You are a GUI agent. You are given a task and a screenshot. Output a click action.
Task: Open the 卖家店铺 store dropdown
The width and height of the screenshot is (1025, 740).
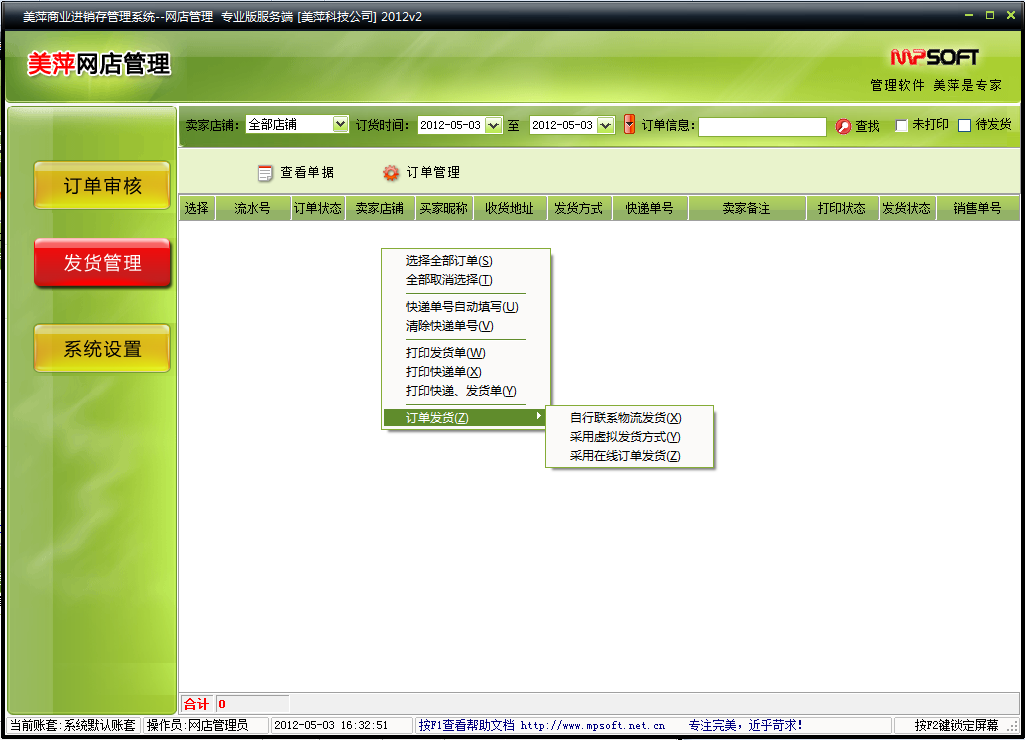pyautogui.click(x=340, y=125)
